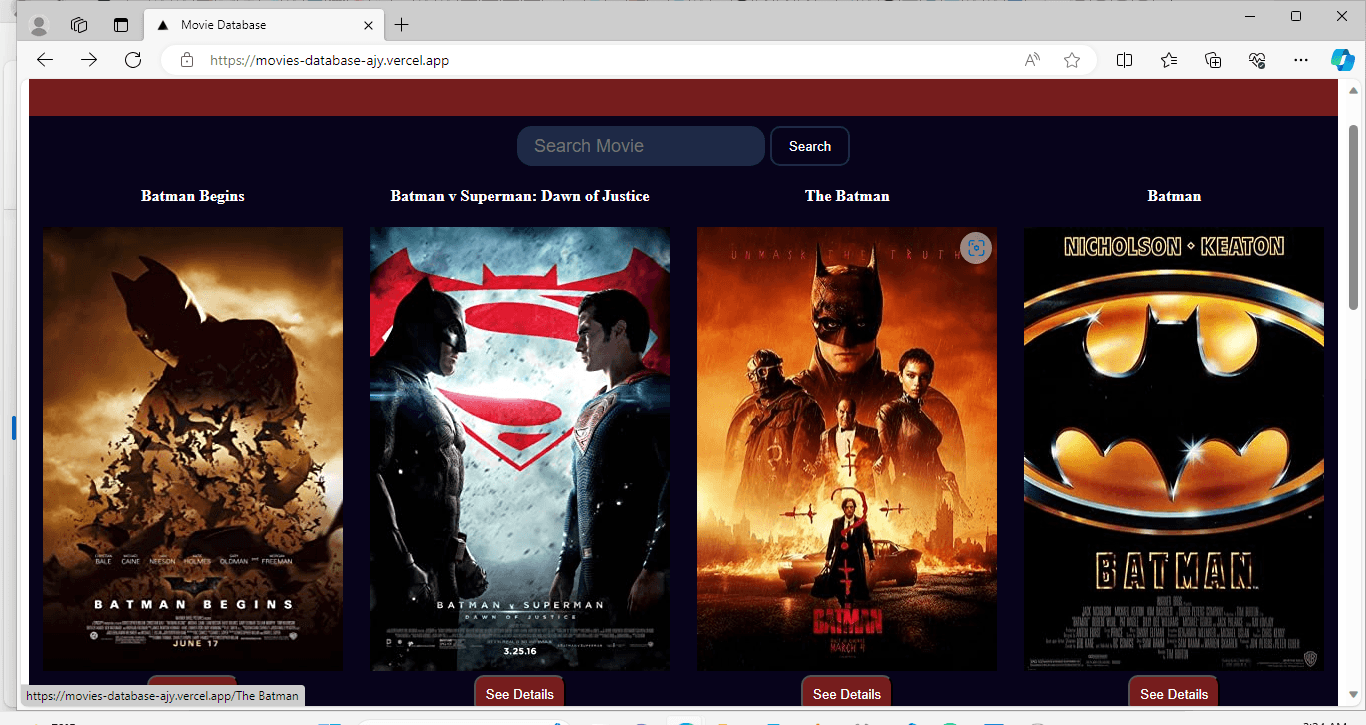View site information lock icon
This screenshot has height=725, width=1366.
pyautogui.click(x=187, y=60)
